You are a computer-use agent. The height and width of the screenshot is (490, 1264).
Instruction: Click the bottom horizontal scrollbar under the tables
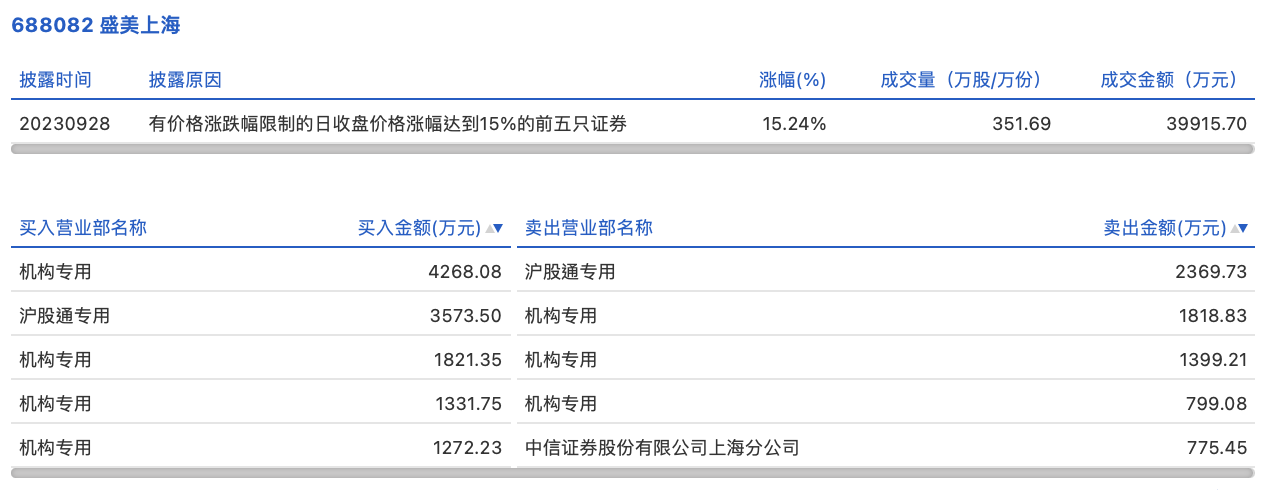(x=632, y=472)
